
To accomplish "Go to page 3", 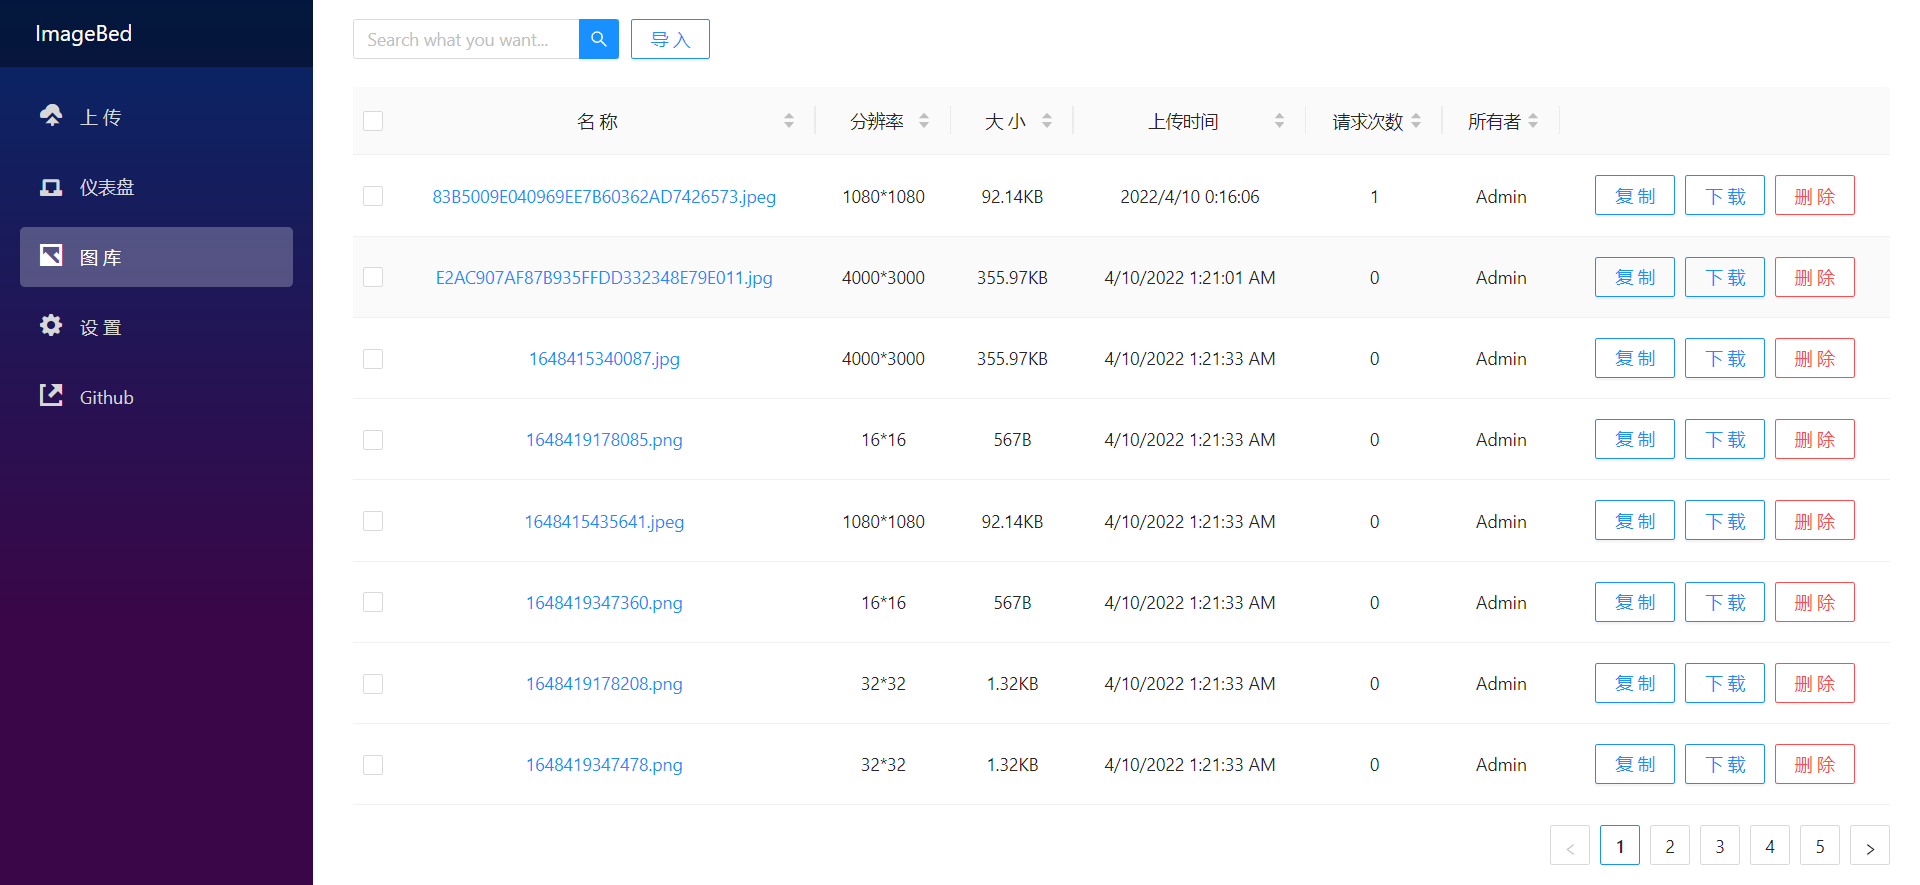I will [x=1720, y=846].
